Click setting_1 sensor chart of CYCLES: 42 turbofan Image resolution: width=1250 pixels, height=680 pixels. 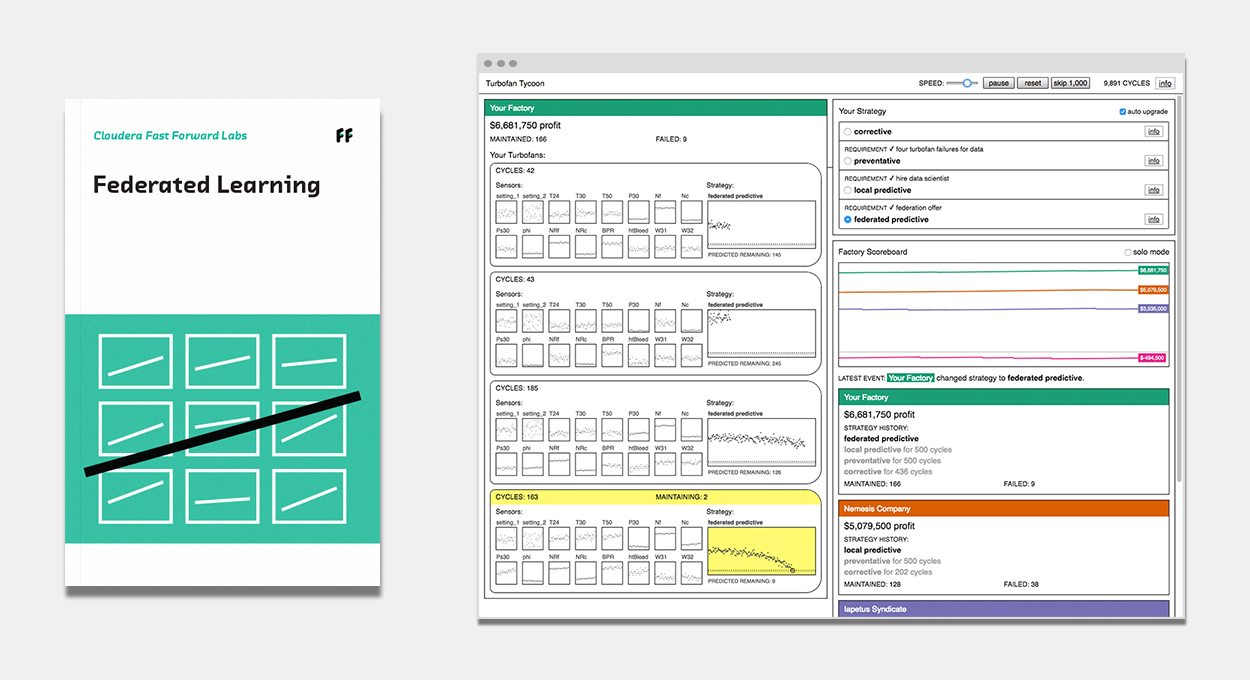[507, 213]
